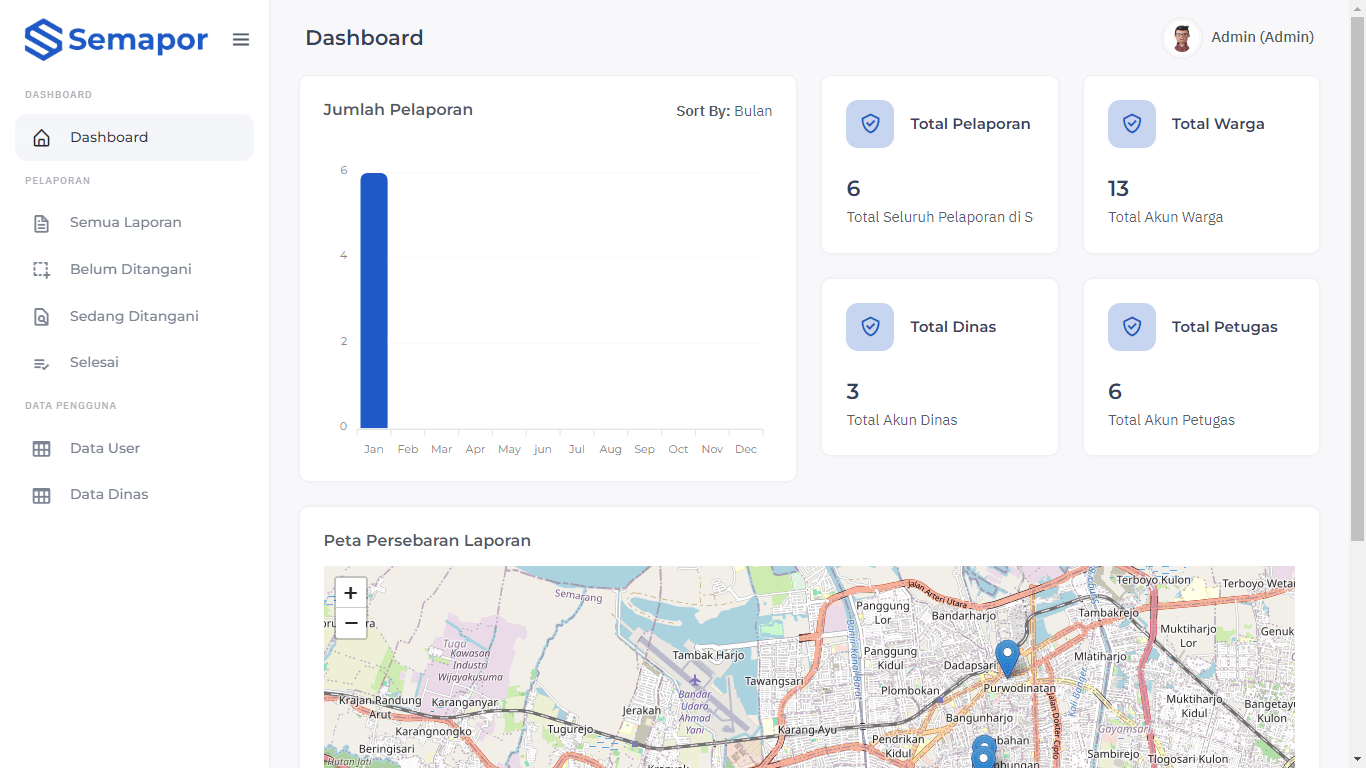Zoom in on the map
Screen dimensions: 1366x768
351,593
